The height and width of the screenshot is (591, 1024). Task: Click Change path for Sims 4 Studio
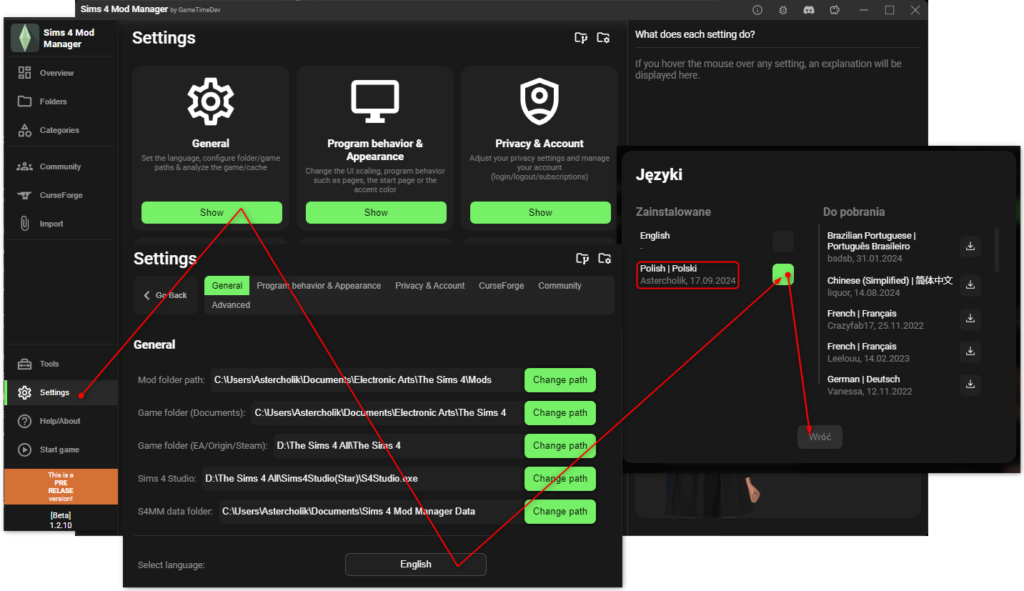coord(560,478)
